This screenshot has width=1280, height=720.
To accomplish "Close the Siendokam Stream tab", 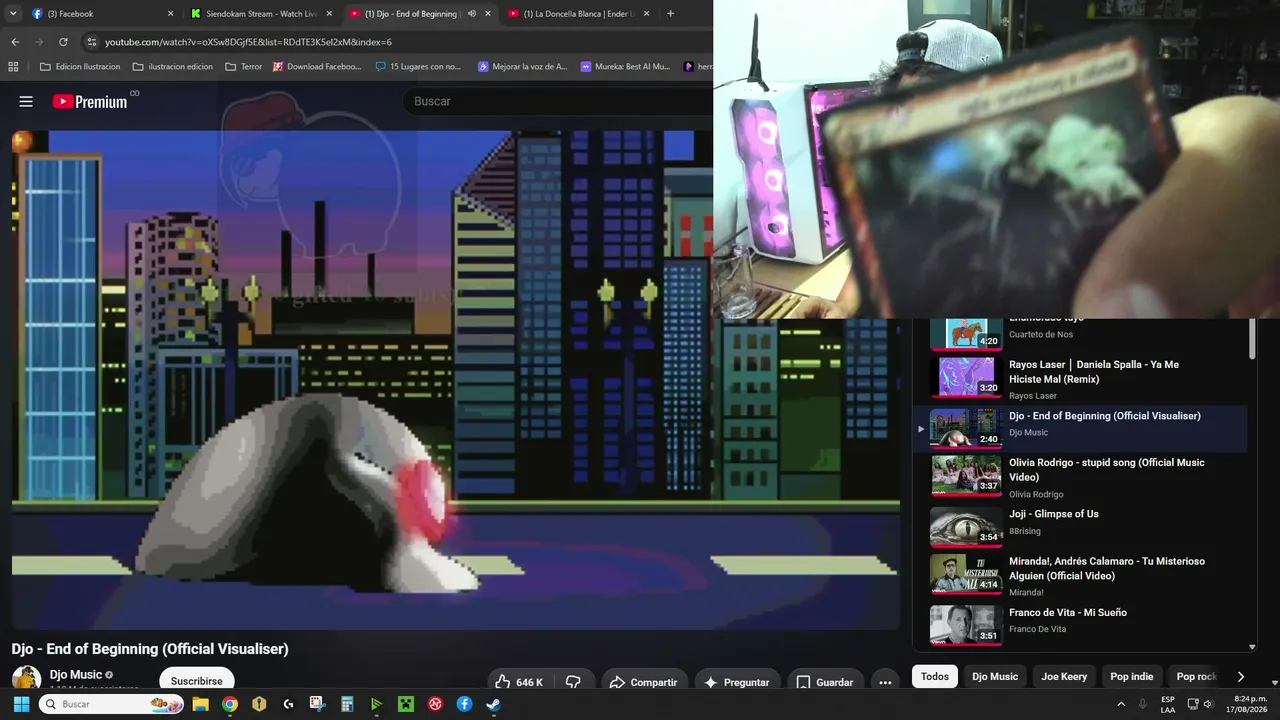I will (x=329, y=14).
